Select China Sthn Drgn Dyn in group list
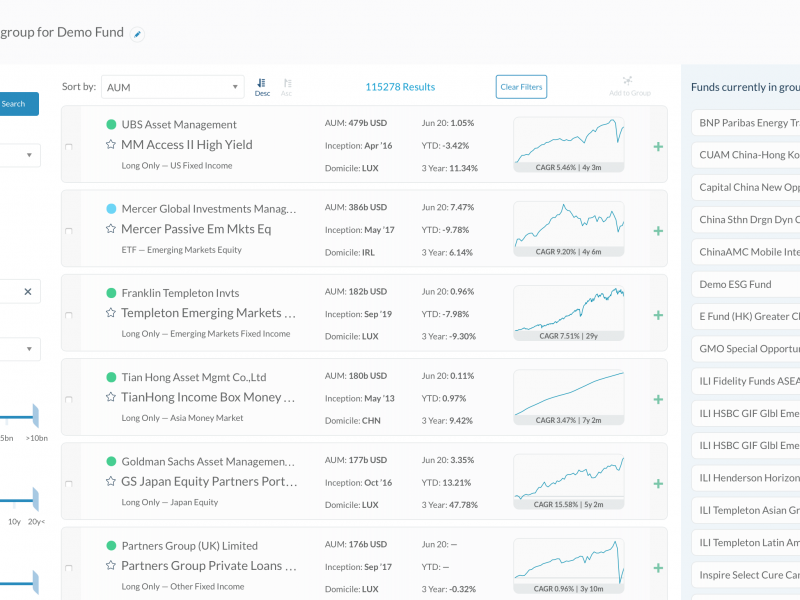Viewport: 800px width, 600px height. point(746,219)
